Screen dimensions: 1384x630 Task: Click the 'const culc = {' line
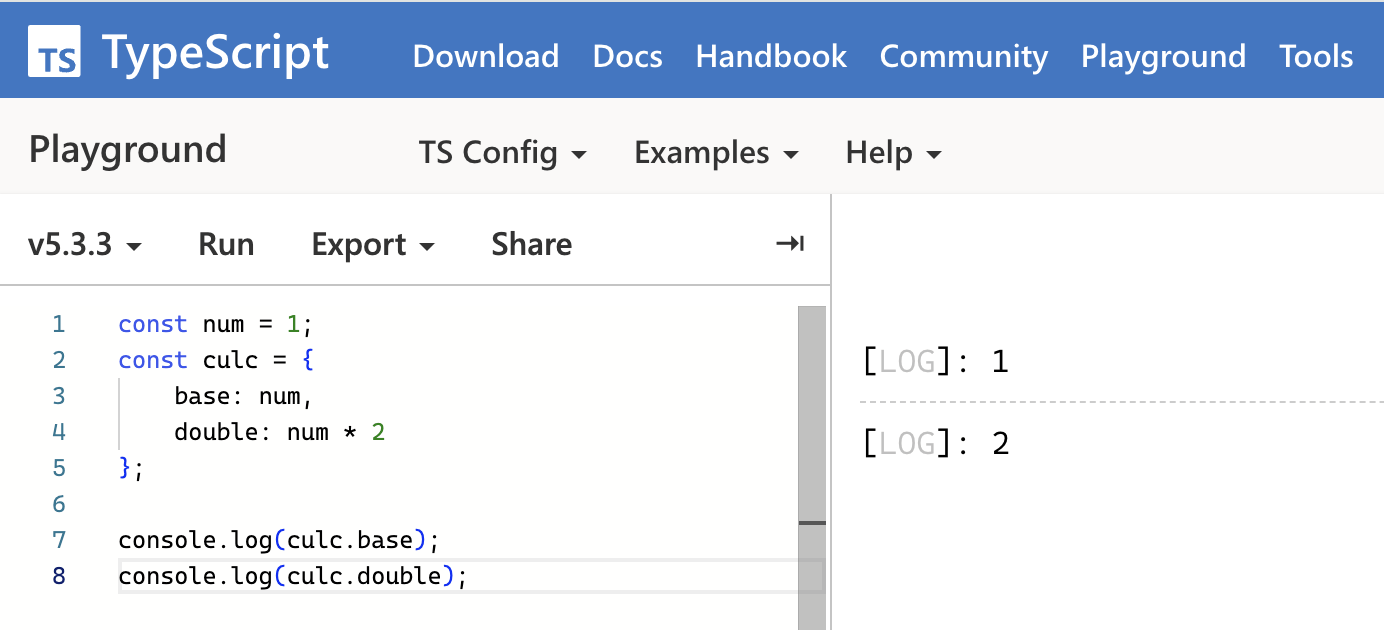click(216, 360)
